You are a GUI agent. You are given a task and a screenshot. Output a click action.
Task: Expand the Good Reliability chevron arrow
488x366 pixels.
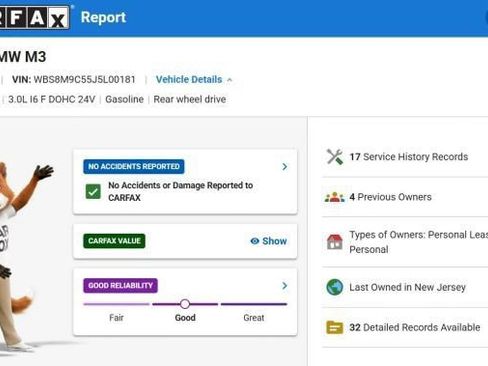285,286
